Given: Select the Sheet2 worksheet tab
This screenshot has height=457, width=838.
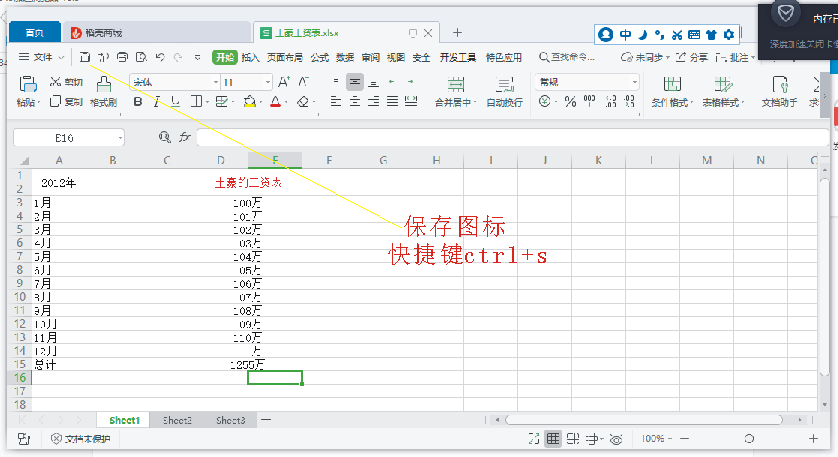Looking at the screenshot, I should click(x=177, y=420).
